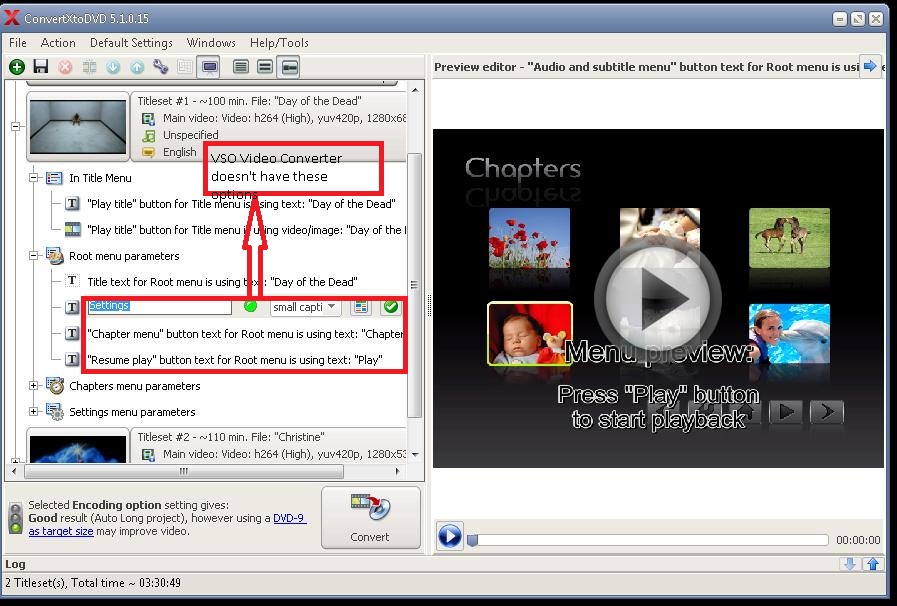Switch to the dense list view layout icon
This screenshot has height=606, width=897.
[x=241, y=67]
